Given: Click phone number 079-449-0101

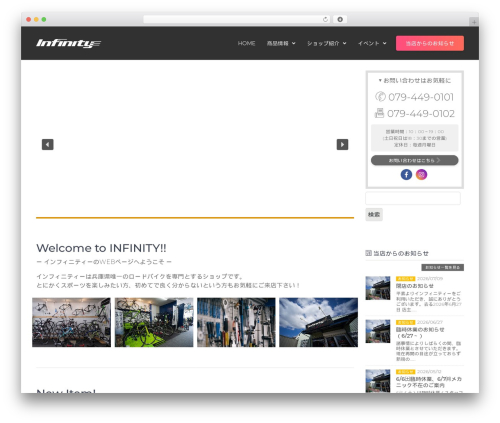Looking at the screenshot, I should [x=421, y=97].
